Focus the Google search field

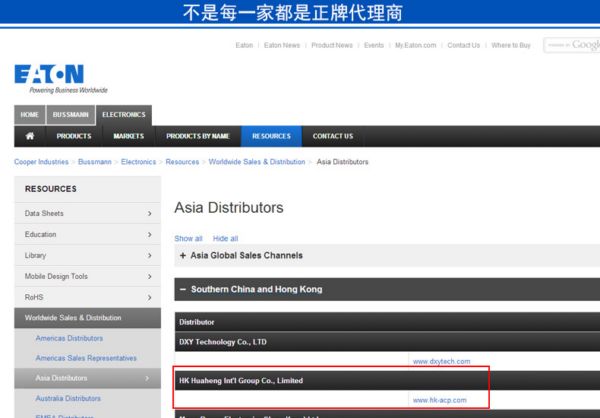point(572,45)
